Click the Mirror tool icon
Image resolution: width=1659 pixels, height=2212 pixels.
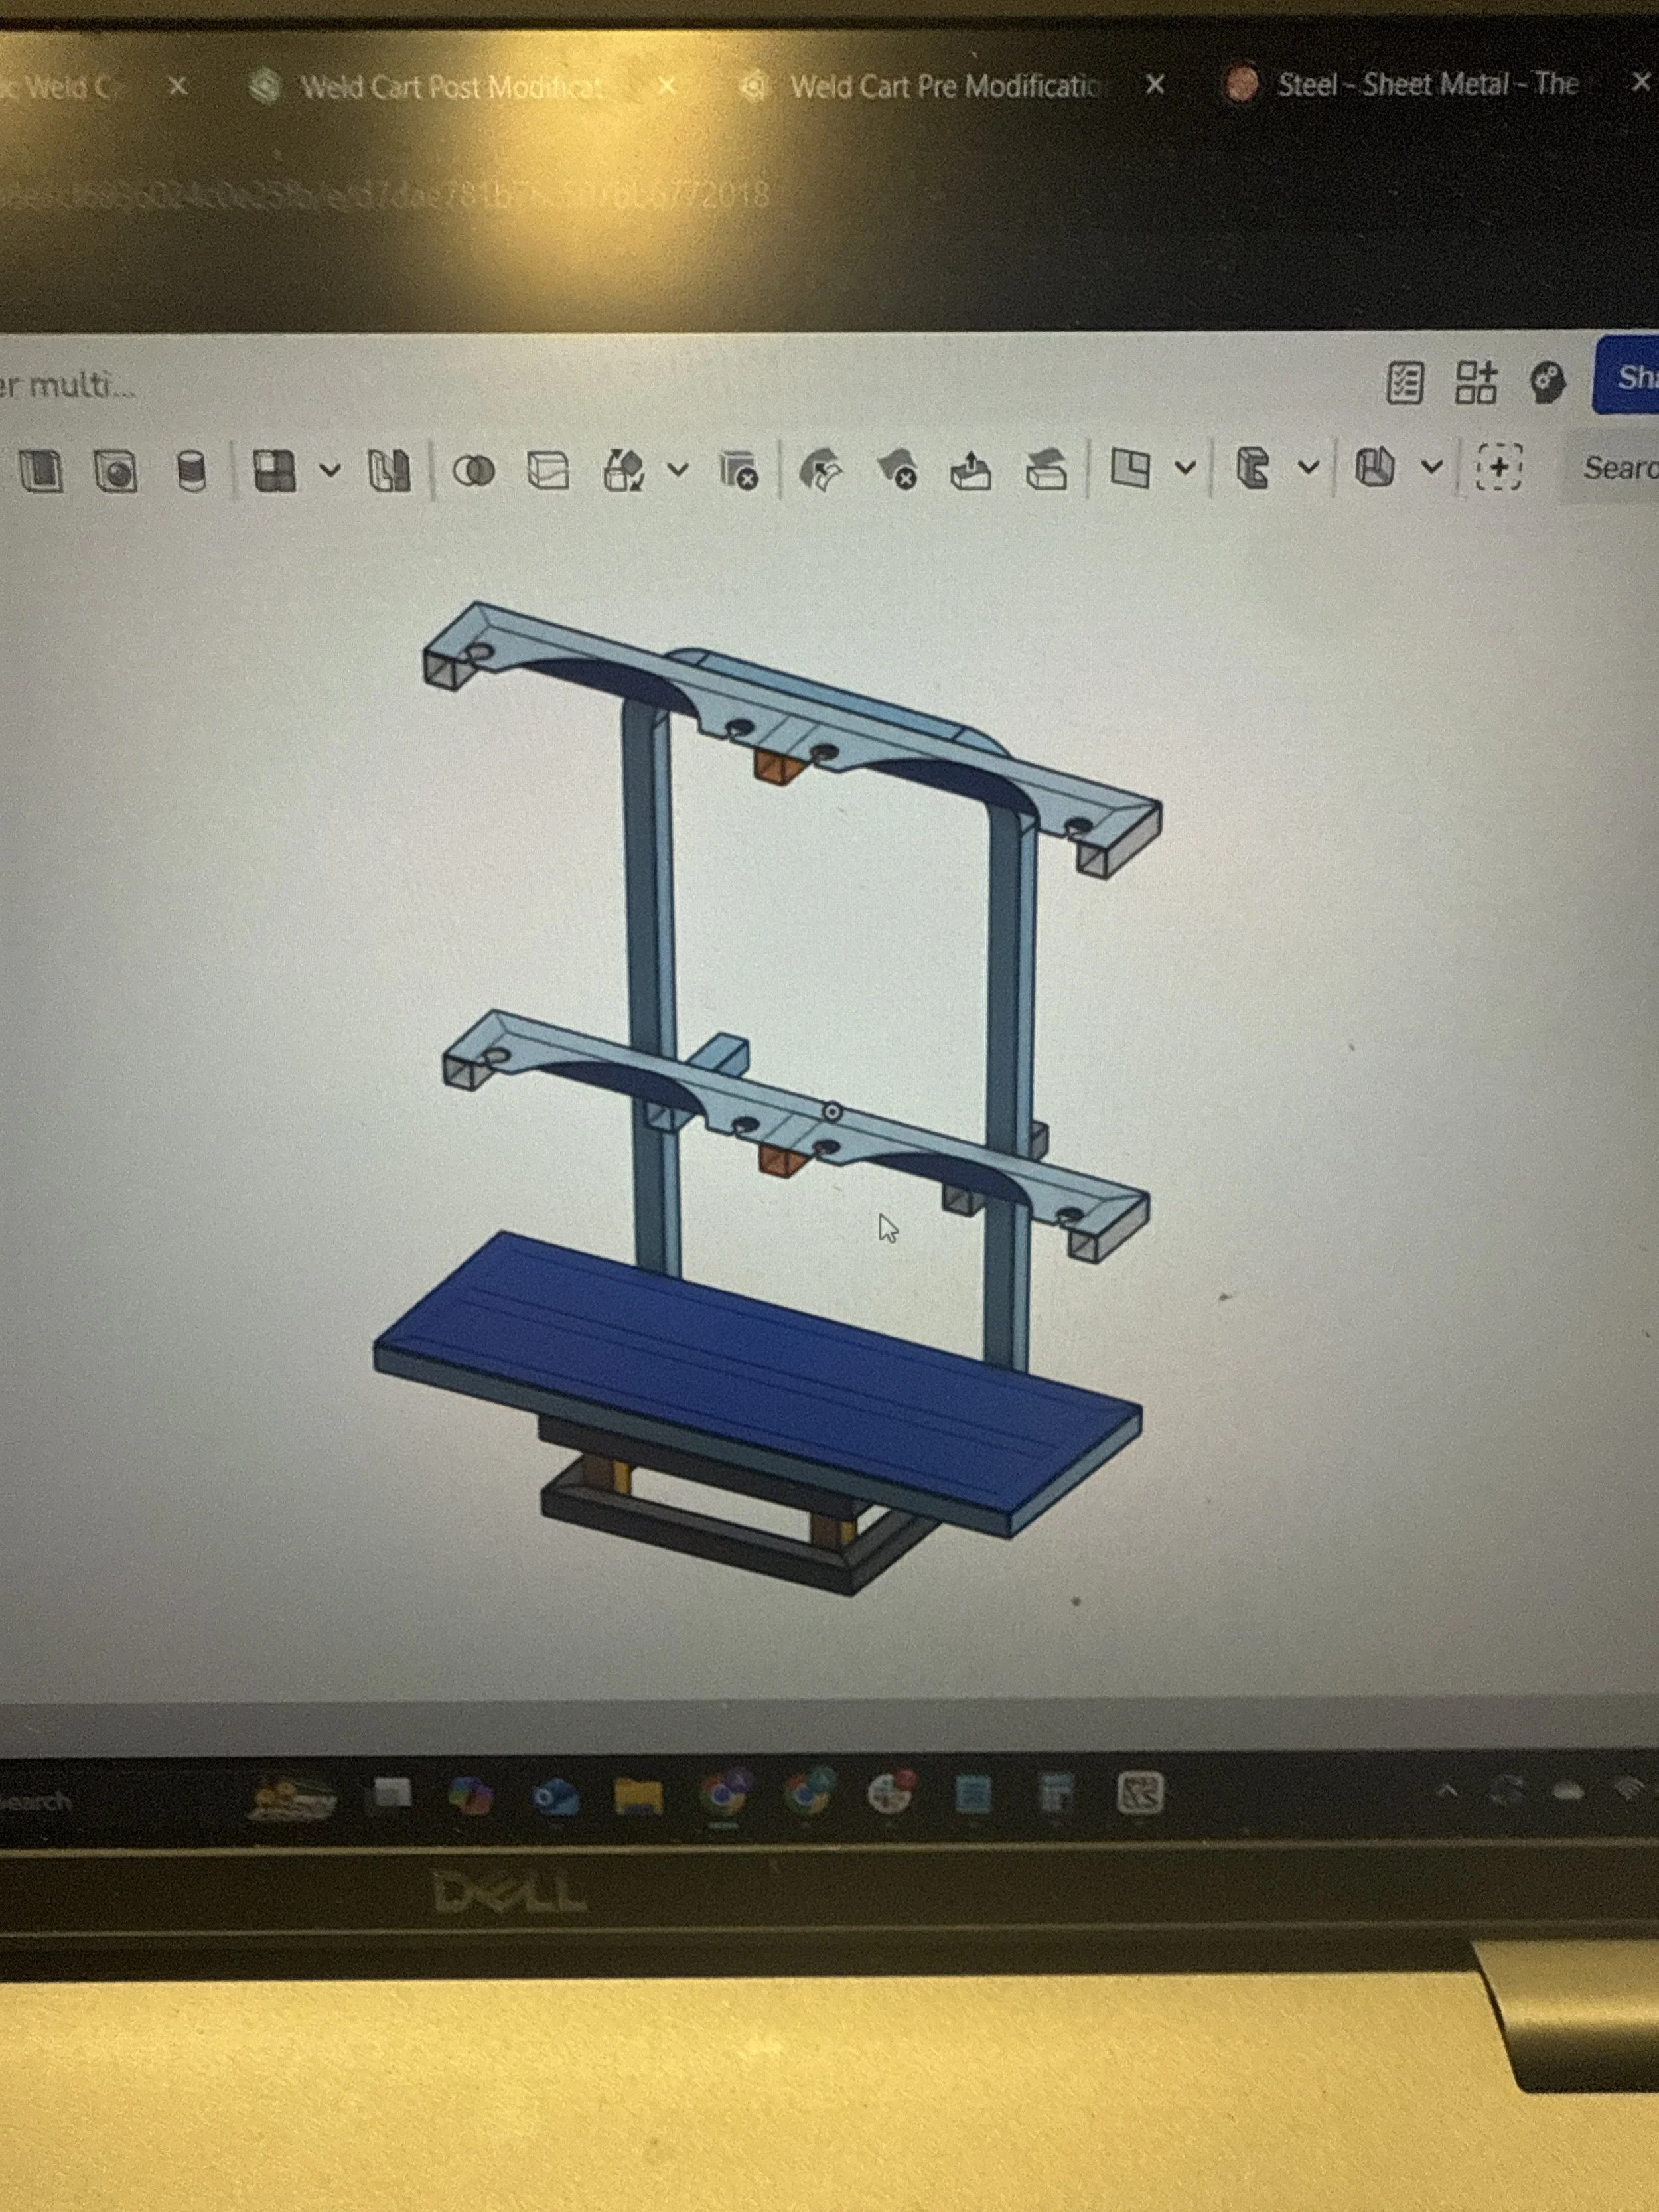tap(389, 470)
